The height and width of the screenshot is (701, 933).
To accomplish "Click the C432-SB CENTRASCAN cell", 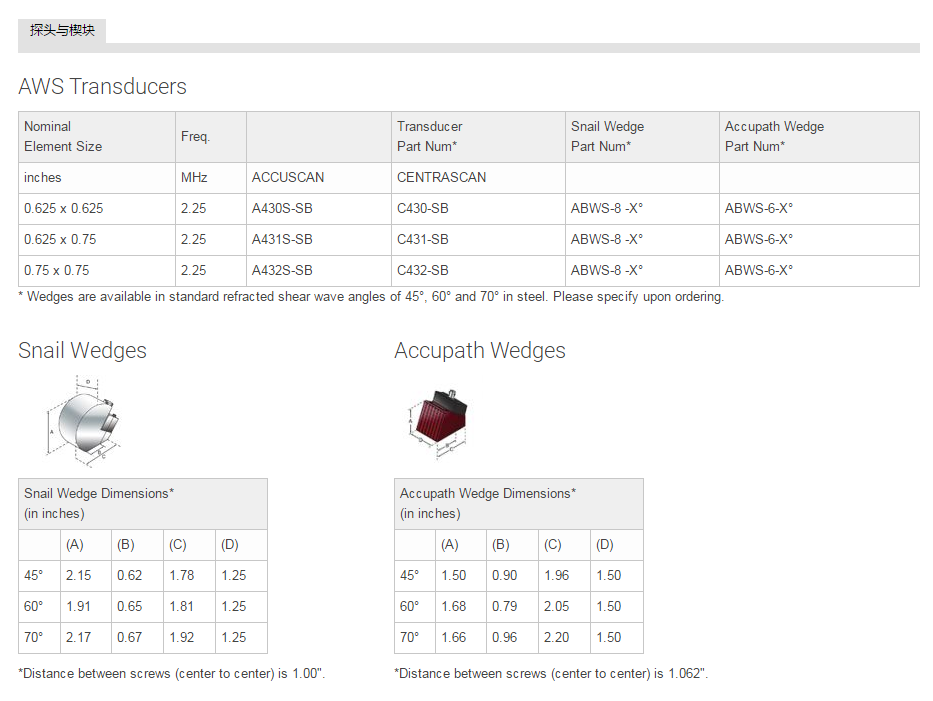I will 423,270.
